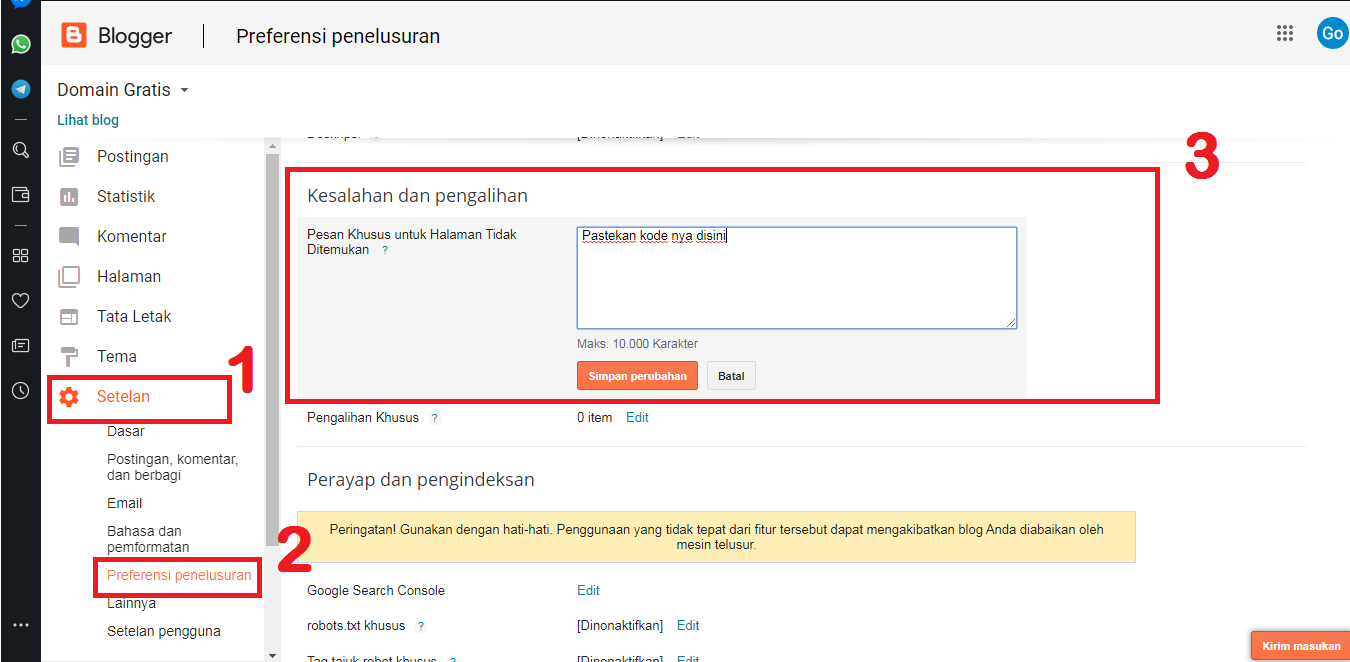This screenshot has width=1350, height=662.
Task: Go to the Tata Letak section
Action: pos(134,317)
